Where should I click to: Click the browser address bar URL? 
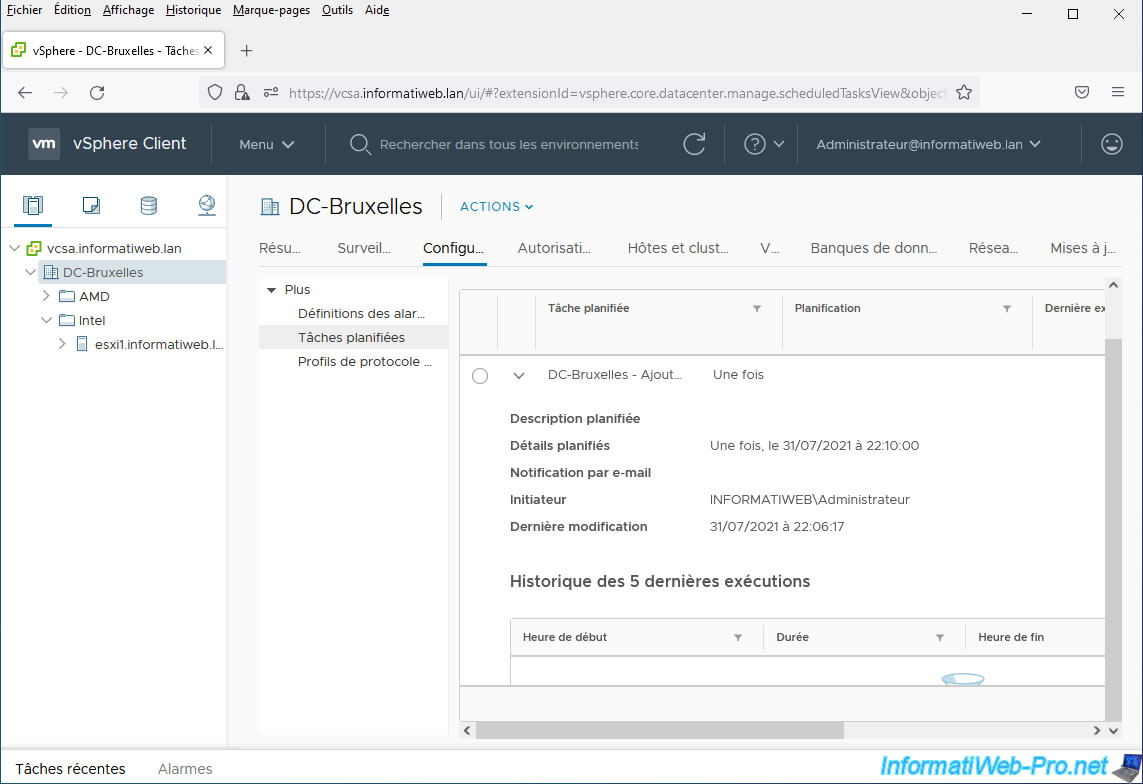pos(617,93)
